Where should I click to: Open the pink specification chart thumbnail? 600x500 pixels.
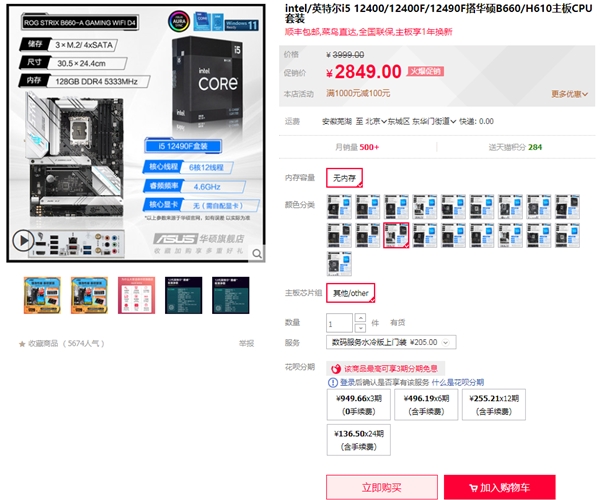137,295
